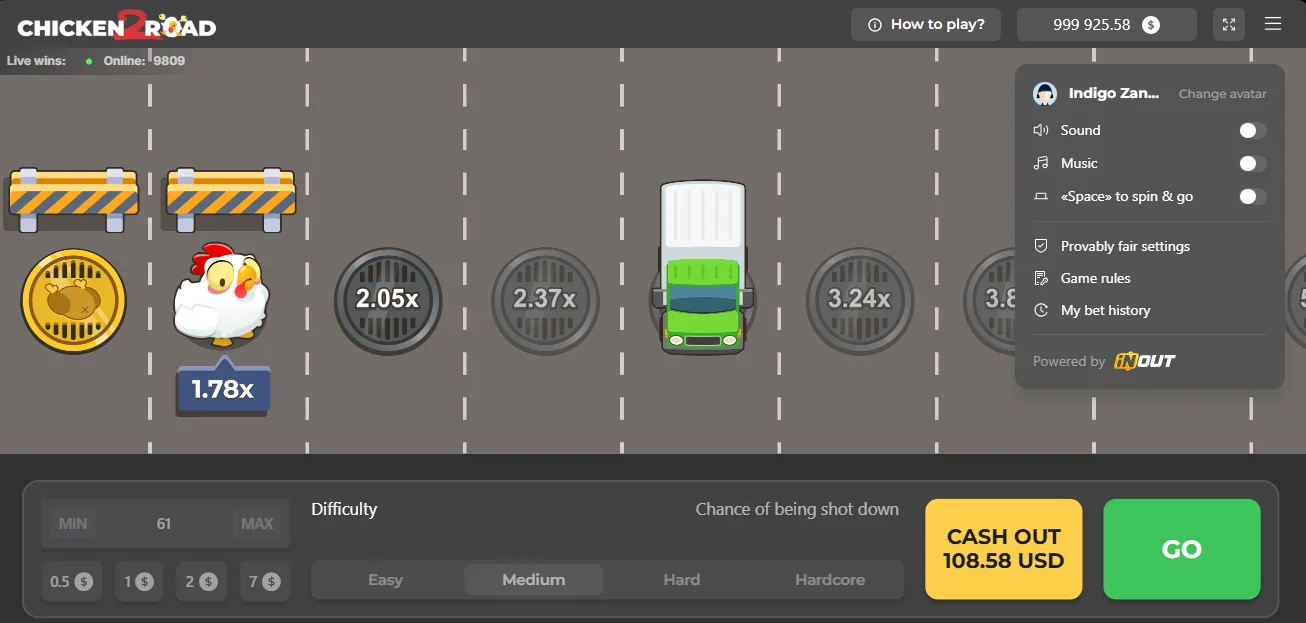The image size is (1306, 623).
Task: Click the barrier above the chicken
Action: click(231, 199)
